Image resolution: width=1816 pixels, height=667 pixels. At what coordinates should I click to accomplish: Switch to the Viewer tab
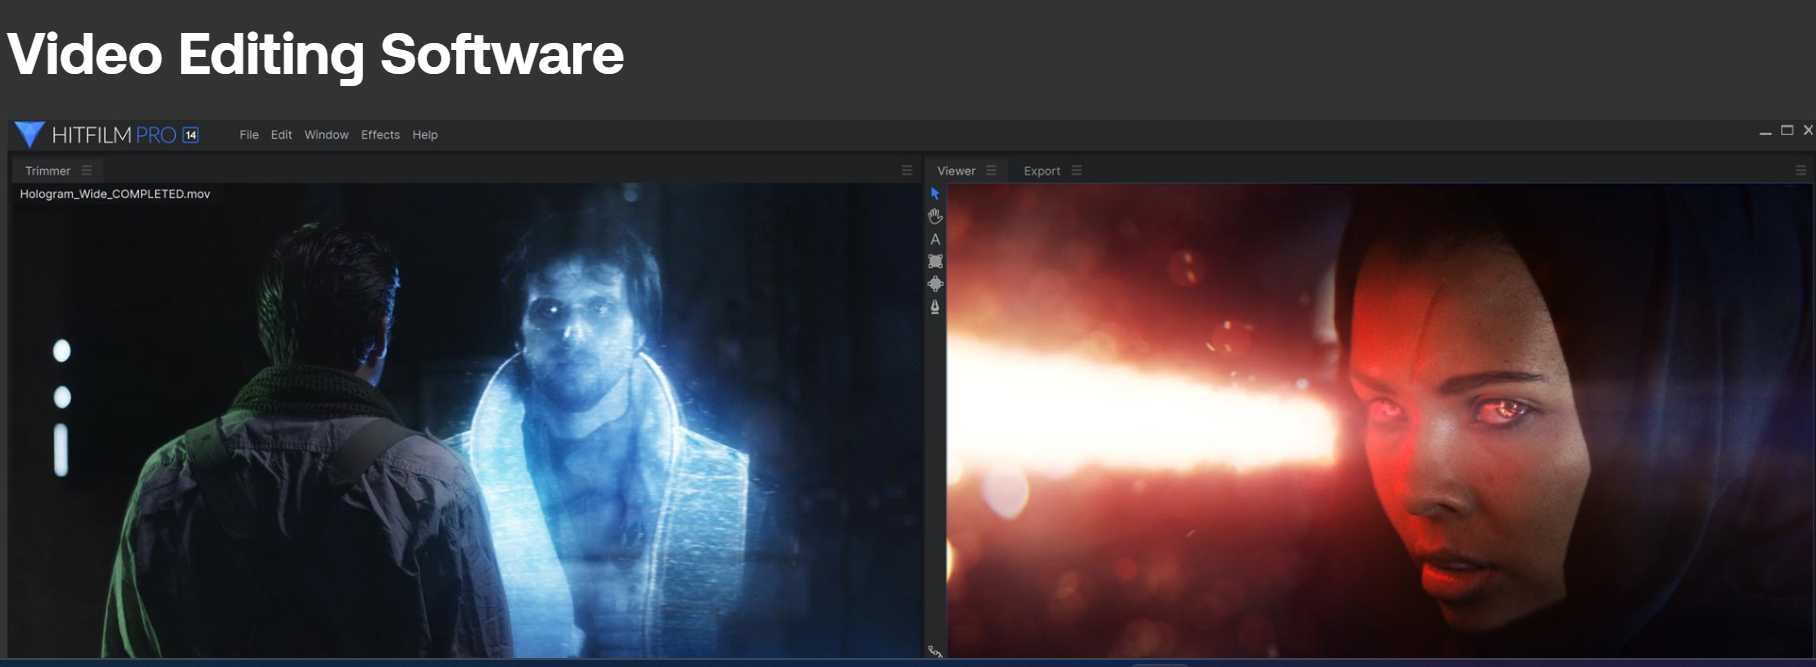956,171
